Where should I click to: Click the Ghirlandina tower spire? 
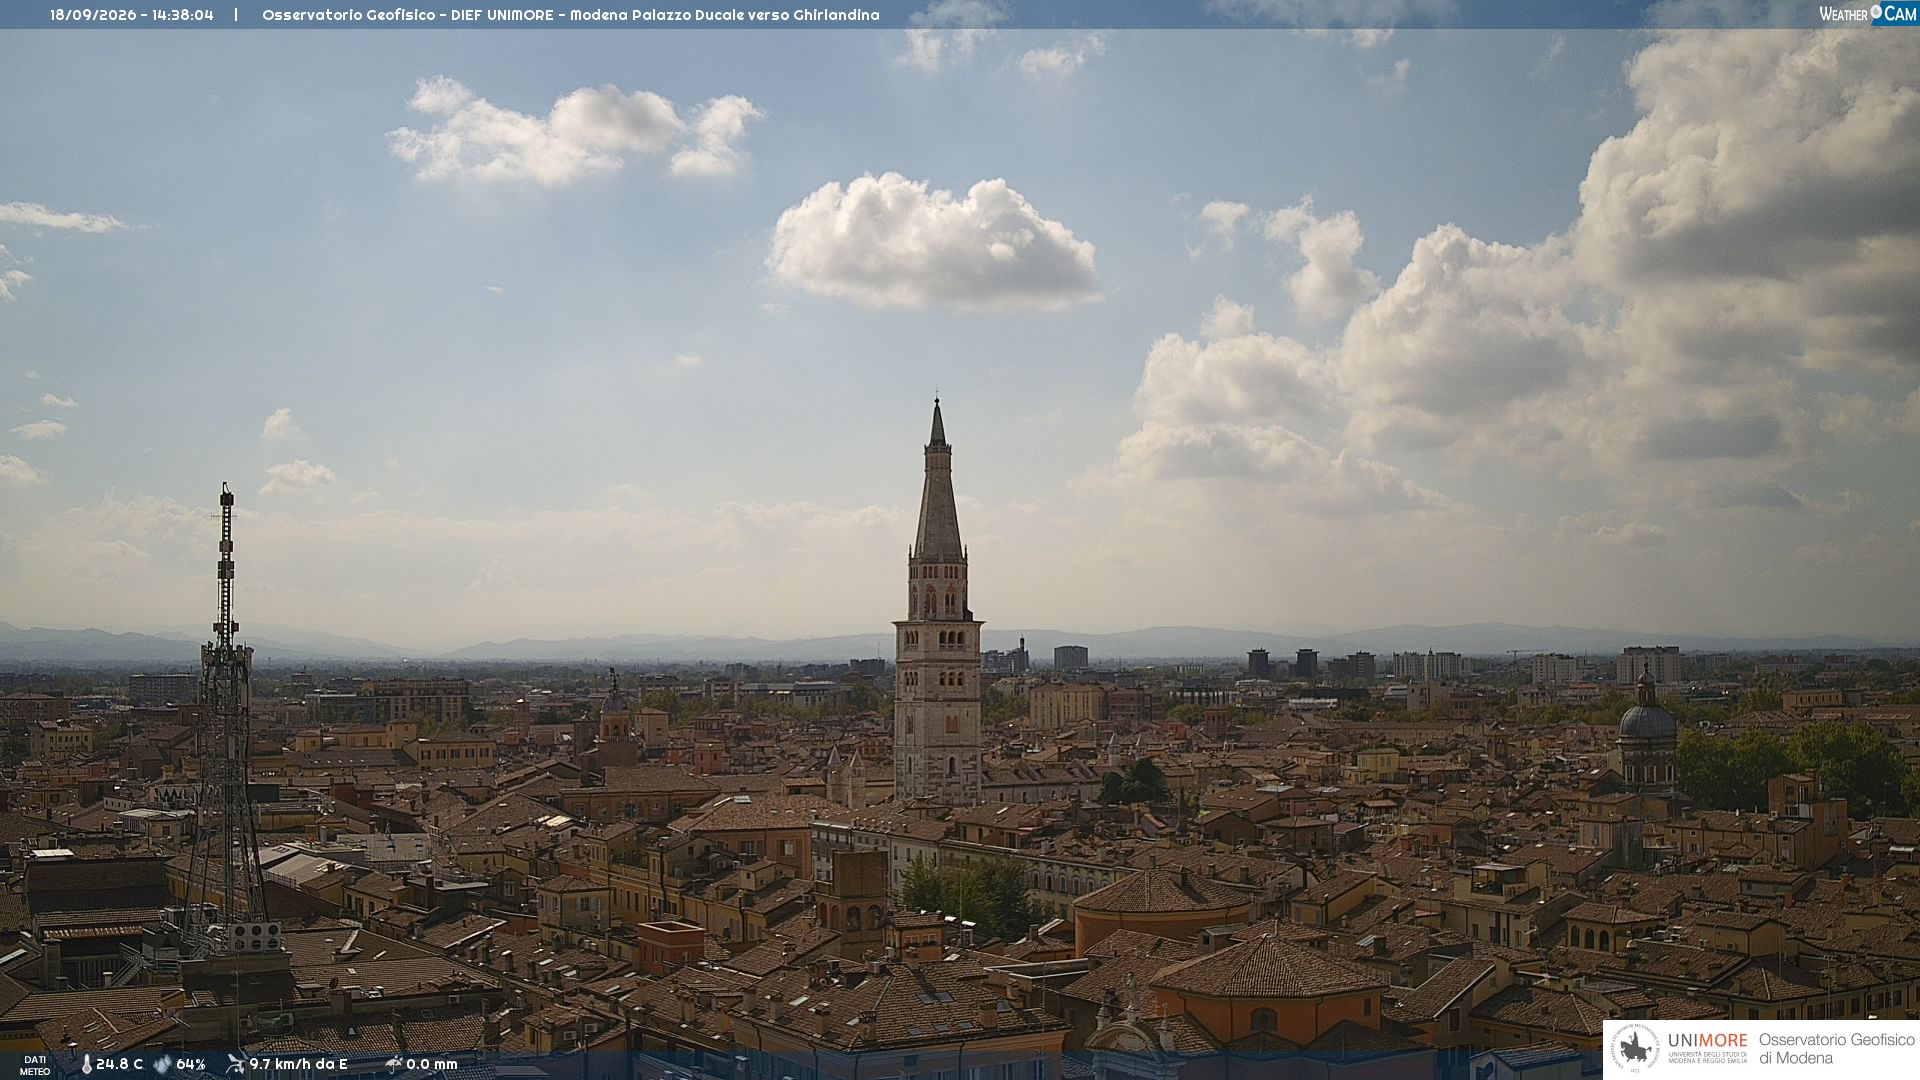pyautogui.click(x=937, y=480)
